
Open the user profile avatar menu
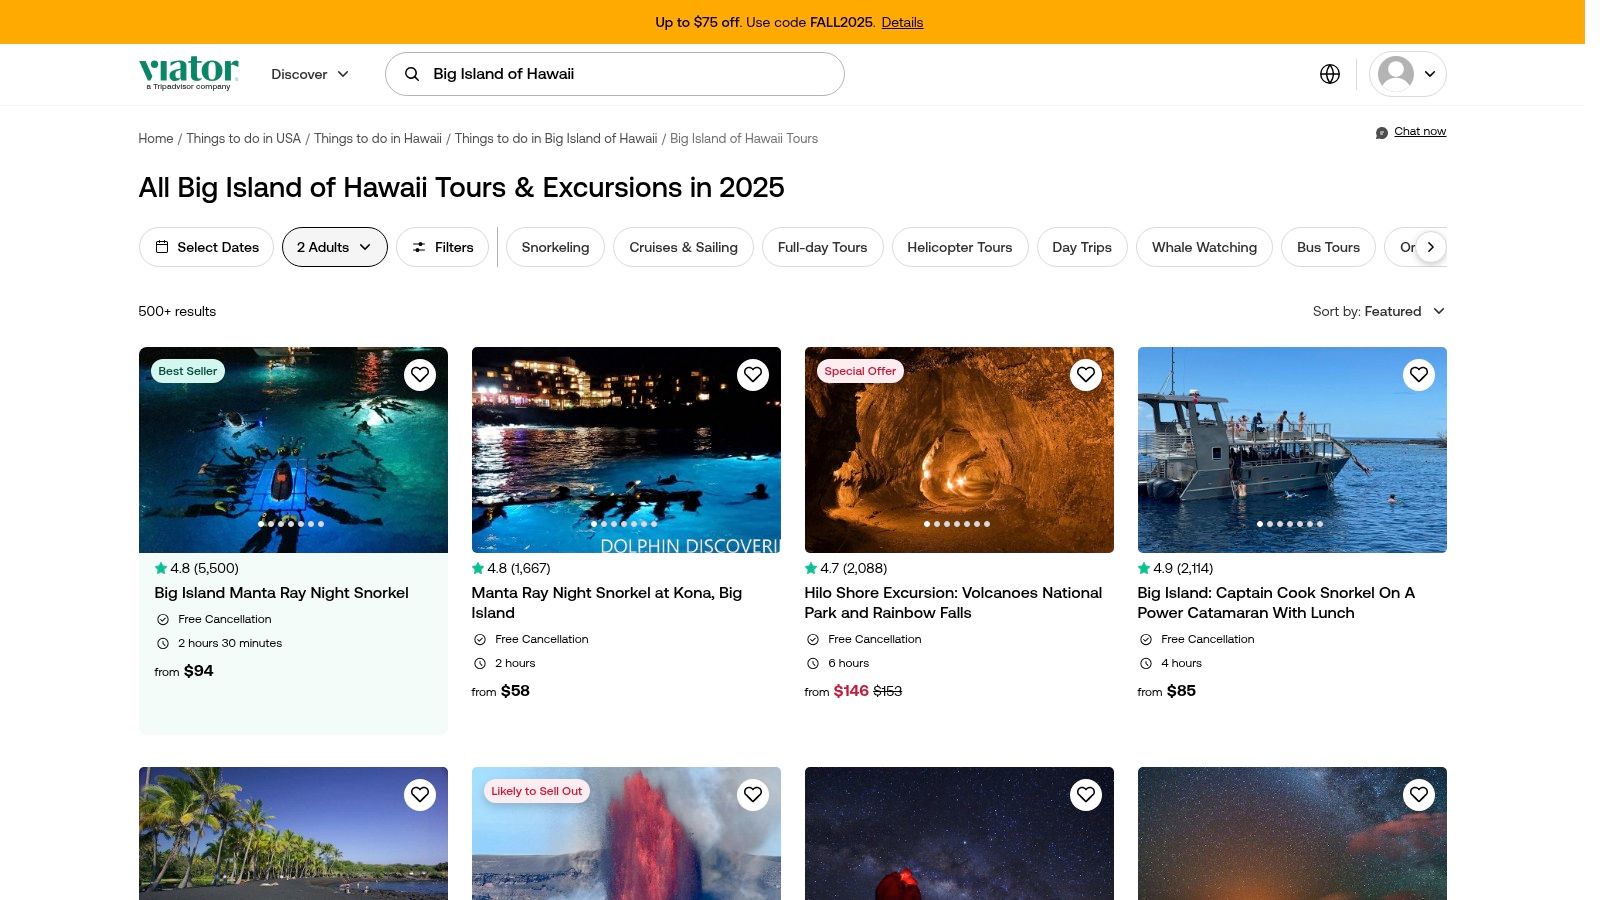1407,74
